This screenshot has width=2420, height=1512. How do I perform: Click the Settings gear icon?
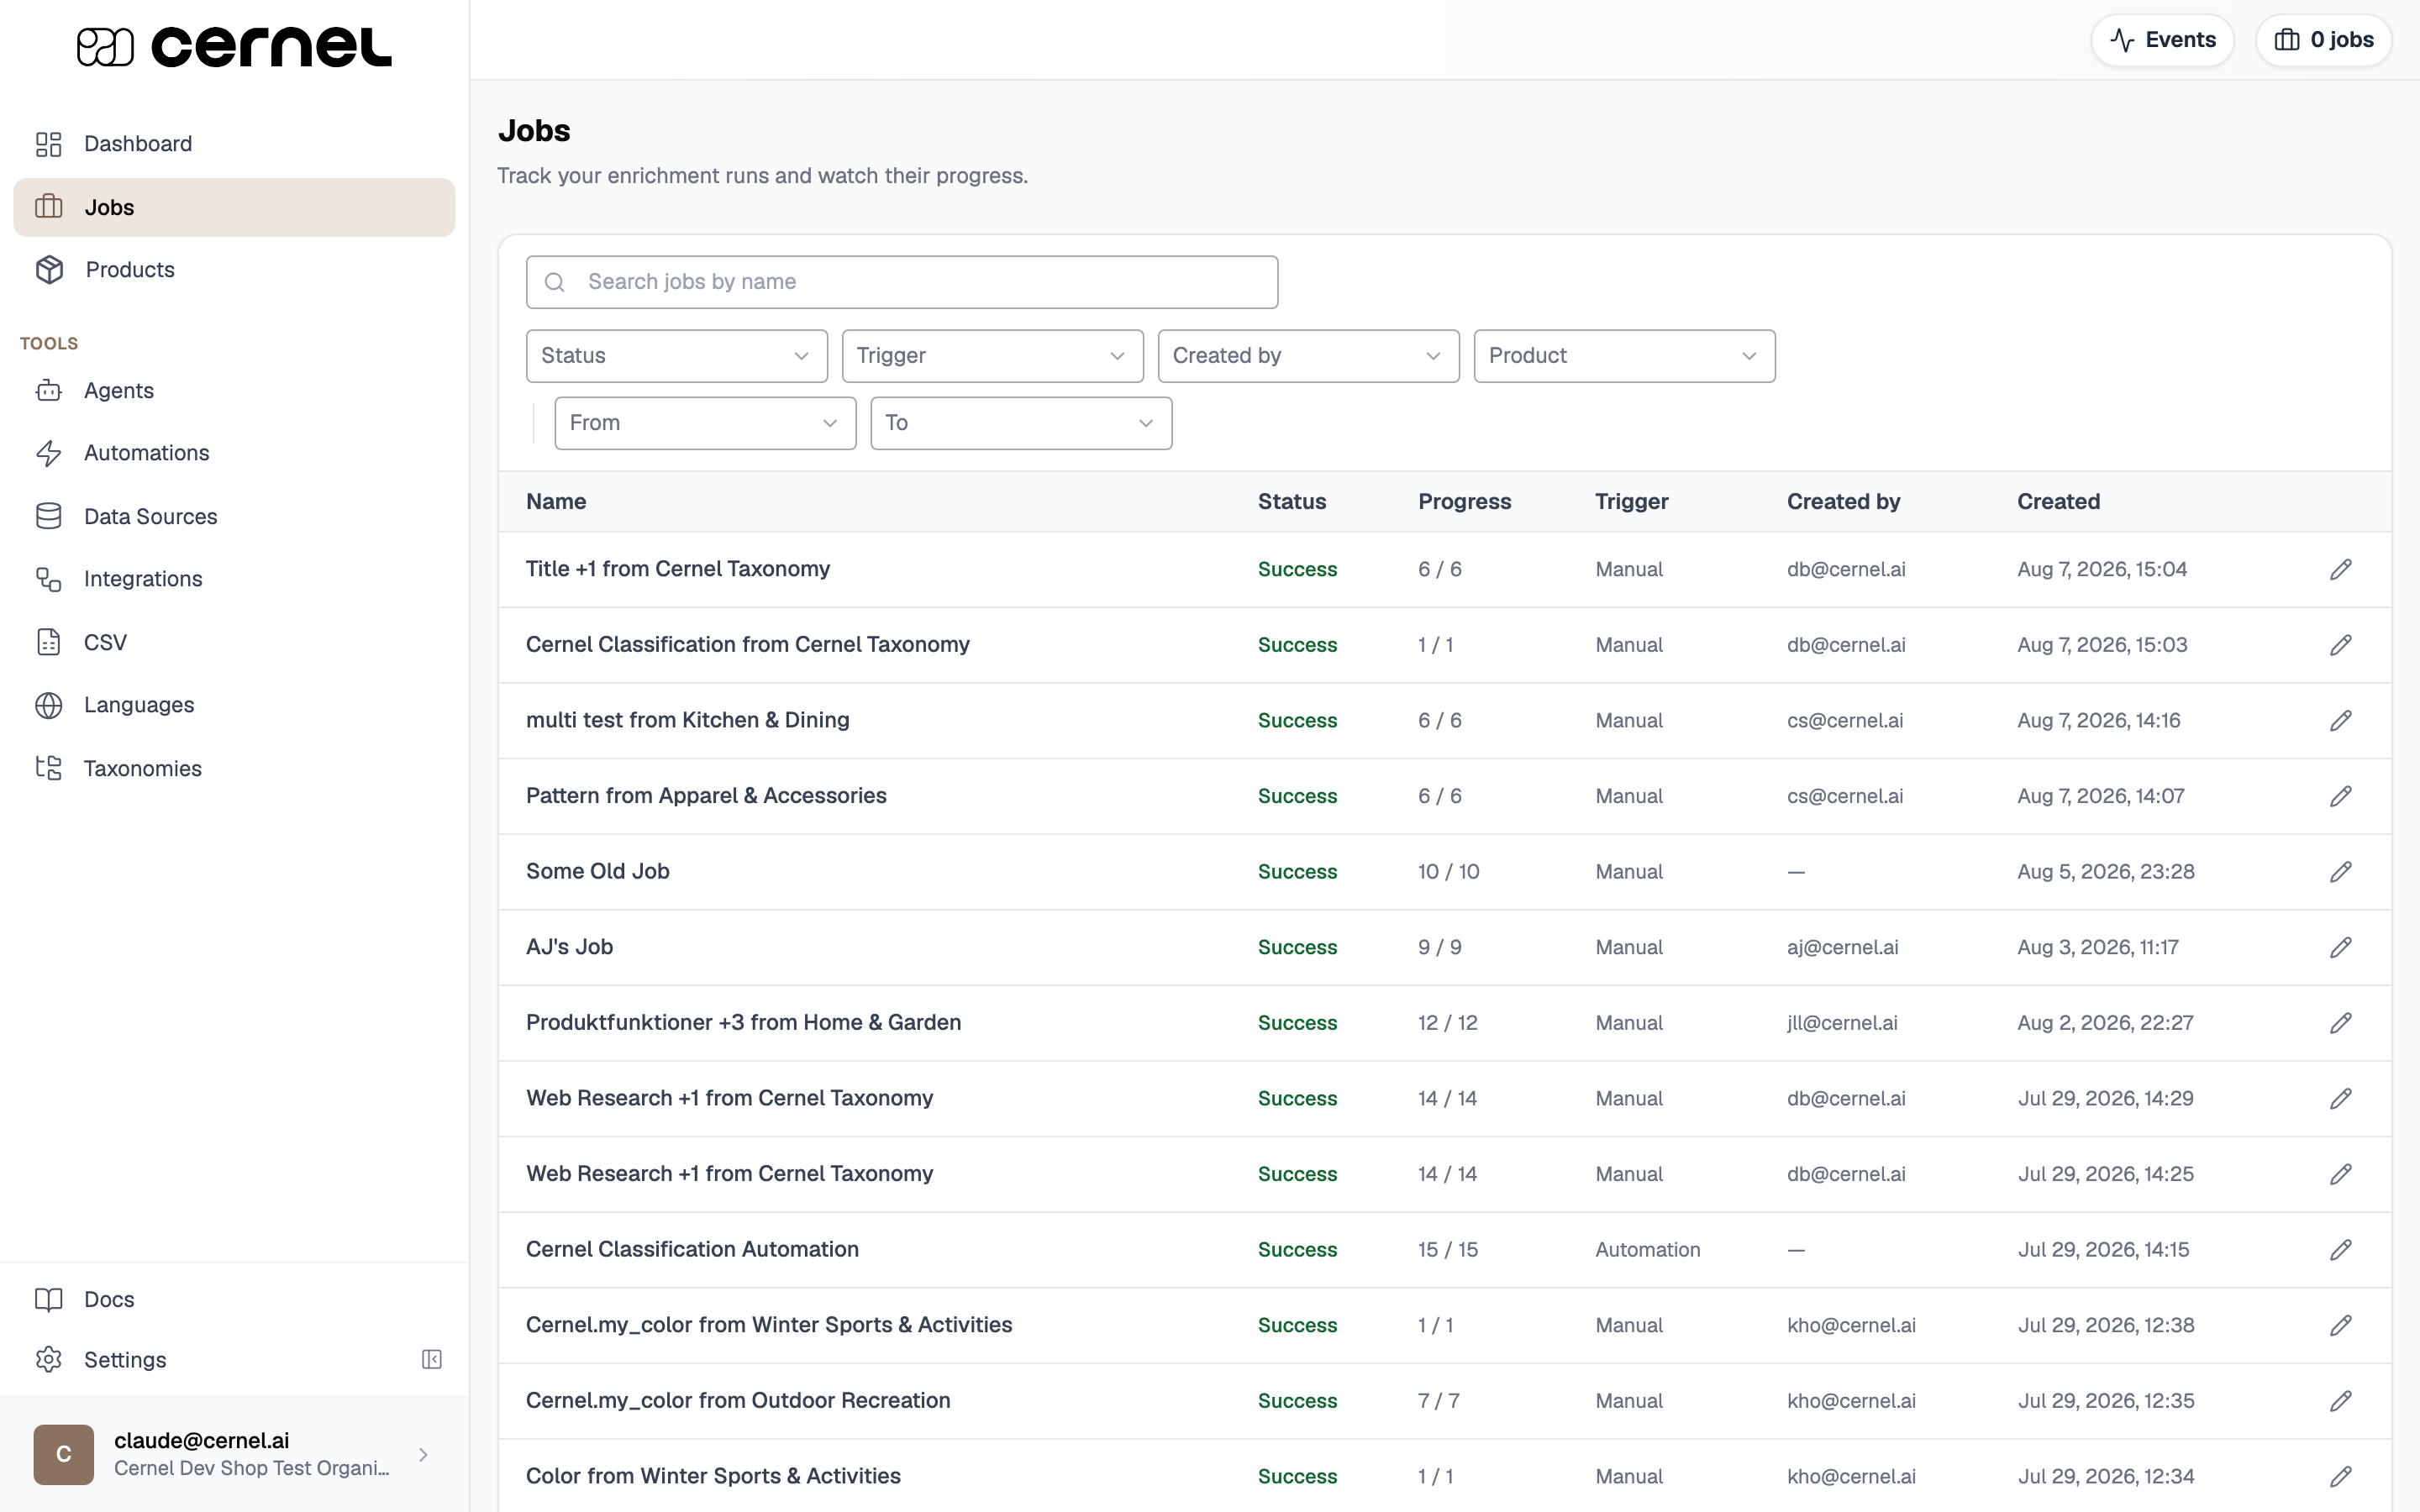[49, 1360]
